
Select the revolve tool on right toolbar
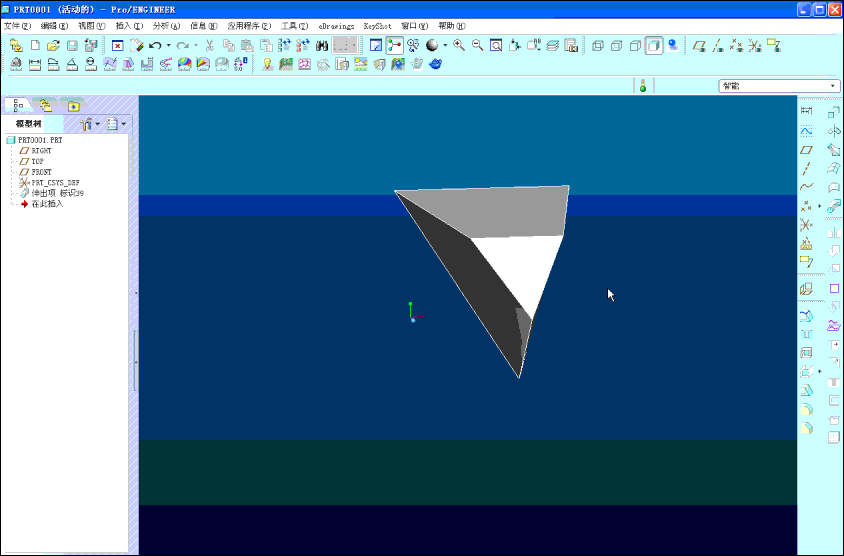coord(834,131)
